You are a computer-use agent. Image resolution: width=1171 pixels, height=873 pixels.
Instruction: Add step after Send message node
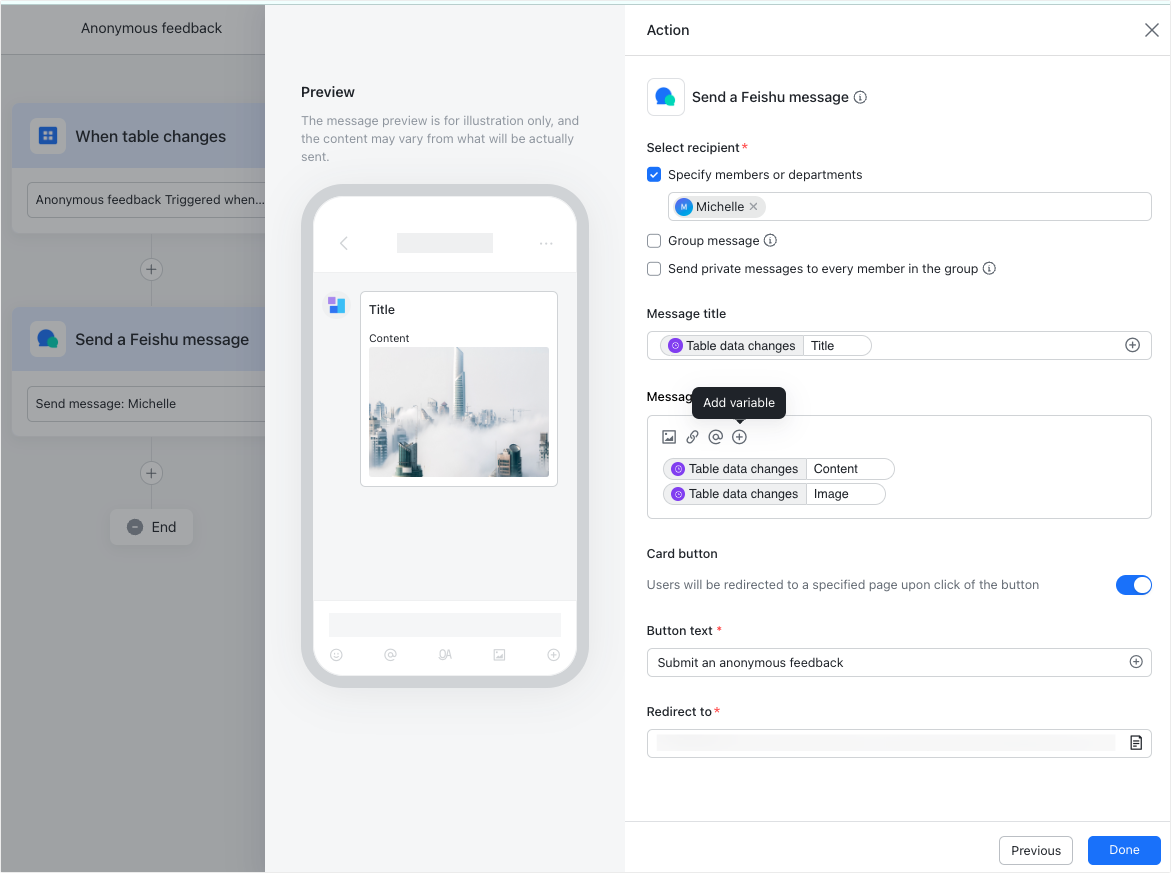[x=151, y=473]
